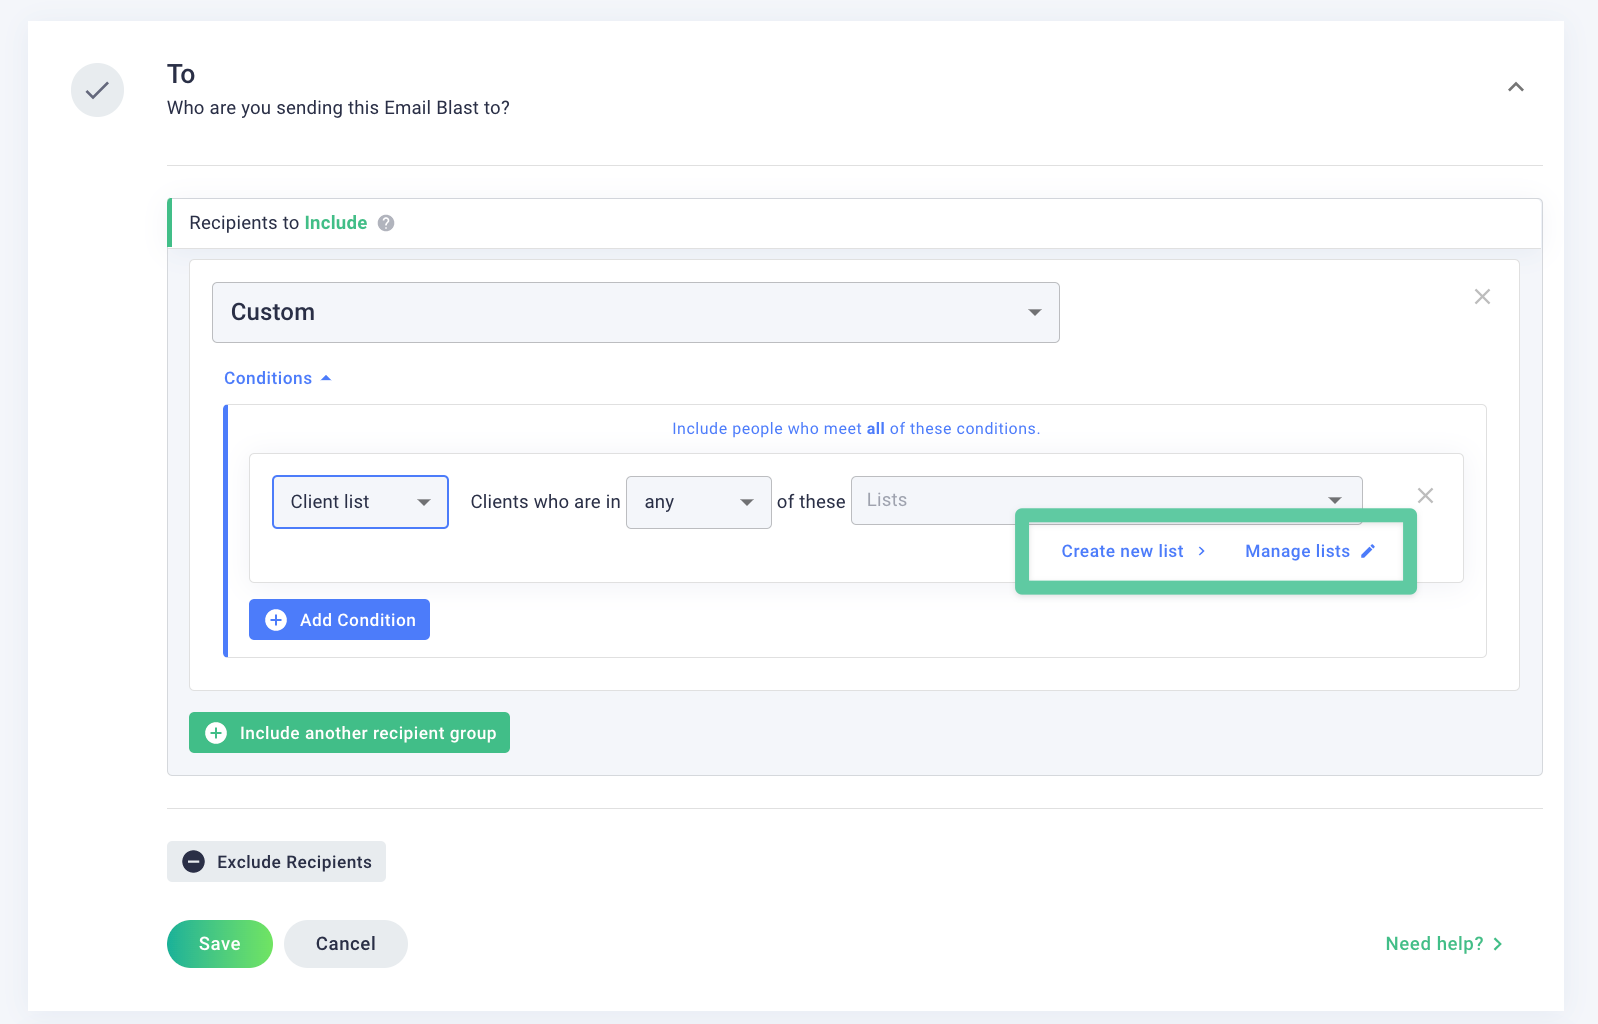Click the 'Include people who meet all' text

(x=778, y=429)
